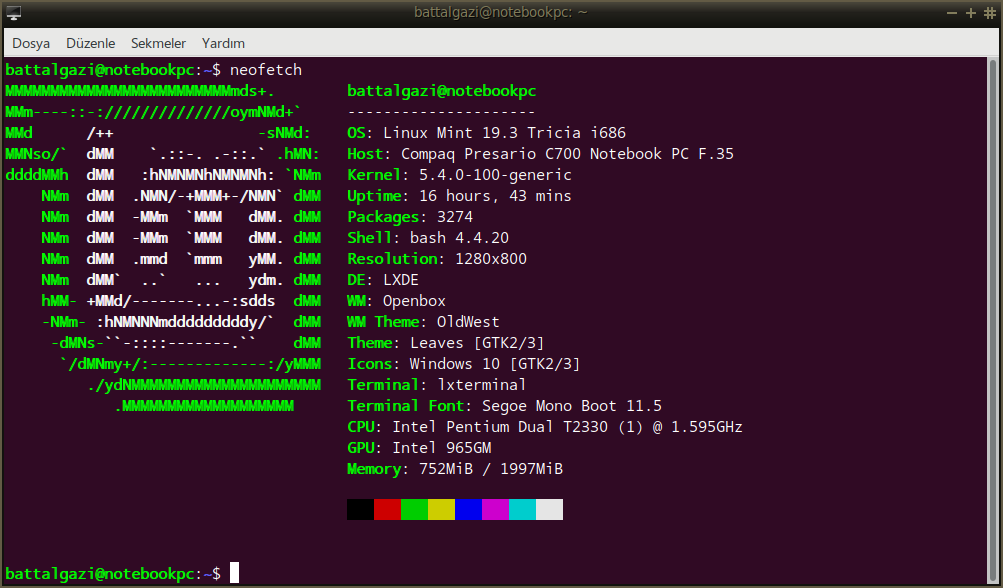Click the Terminal Font value 'Segoe Mono Boot 11.5'
Viewport: 1003px width, 588px height.
tap(572, 406)
